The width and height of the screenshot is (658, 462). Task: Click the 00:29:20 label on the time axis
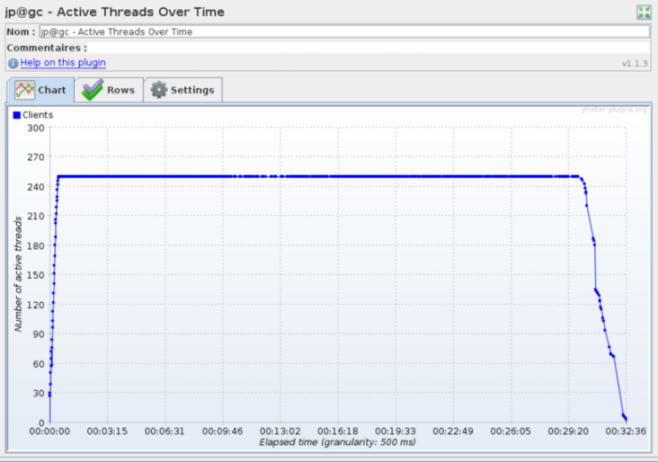click(x=568, y=432)
